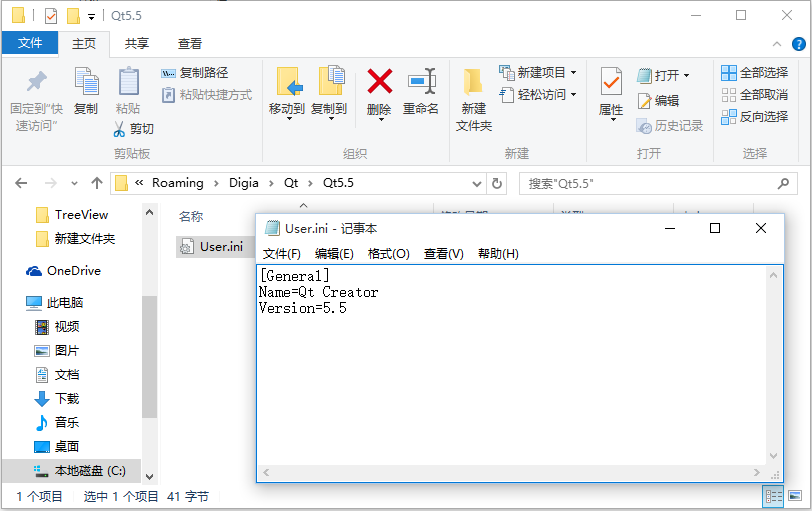Open Notepad Format (格式(O)) menu
Viewport: 812px width, 511px height.
pyautogui.click(x=388, y=254)
